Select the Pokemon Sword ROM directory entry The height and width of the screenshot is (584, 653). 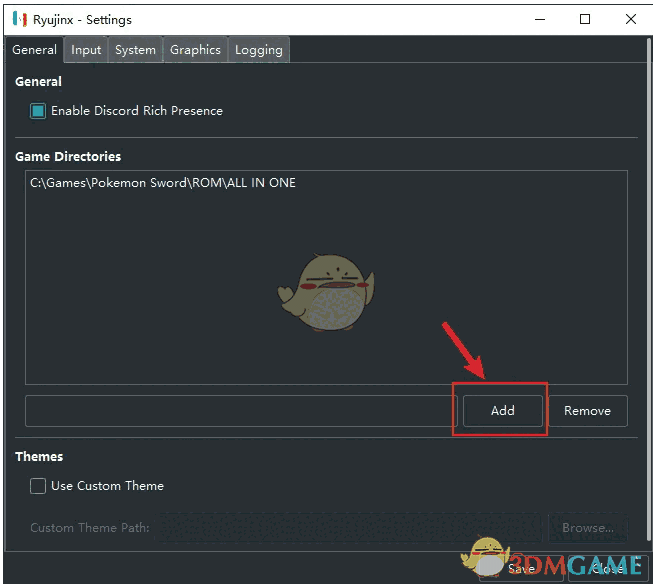pyautogui.click(x=163, y=182)
